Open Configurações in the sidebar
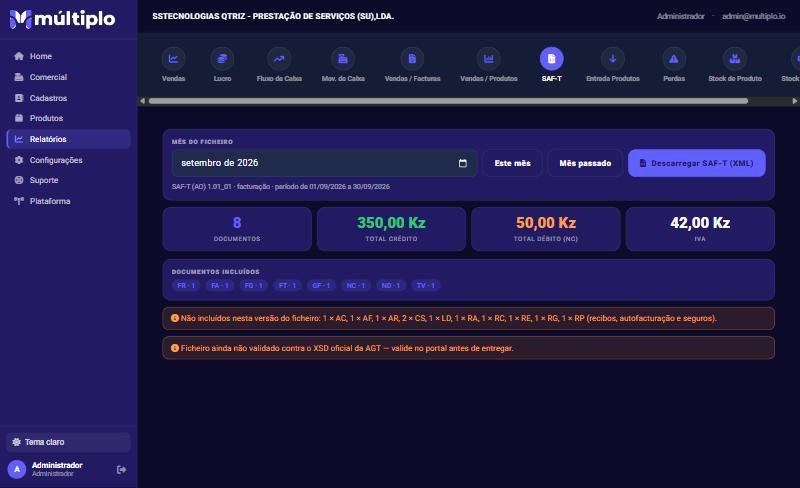 pyautogui.click(x=68, y=160)
